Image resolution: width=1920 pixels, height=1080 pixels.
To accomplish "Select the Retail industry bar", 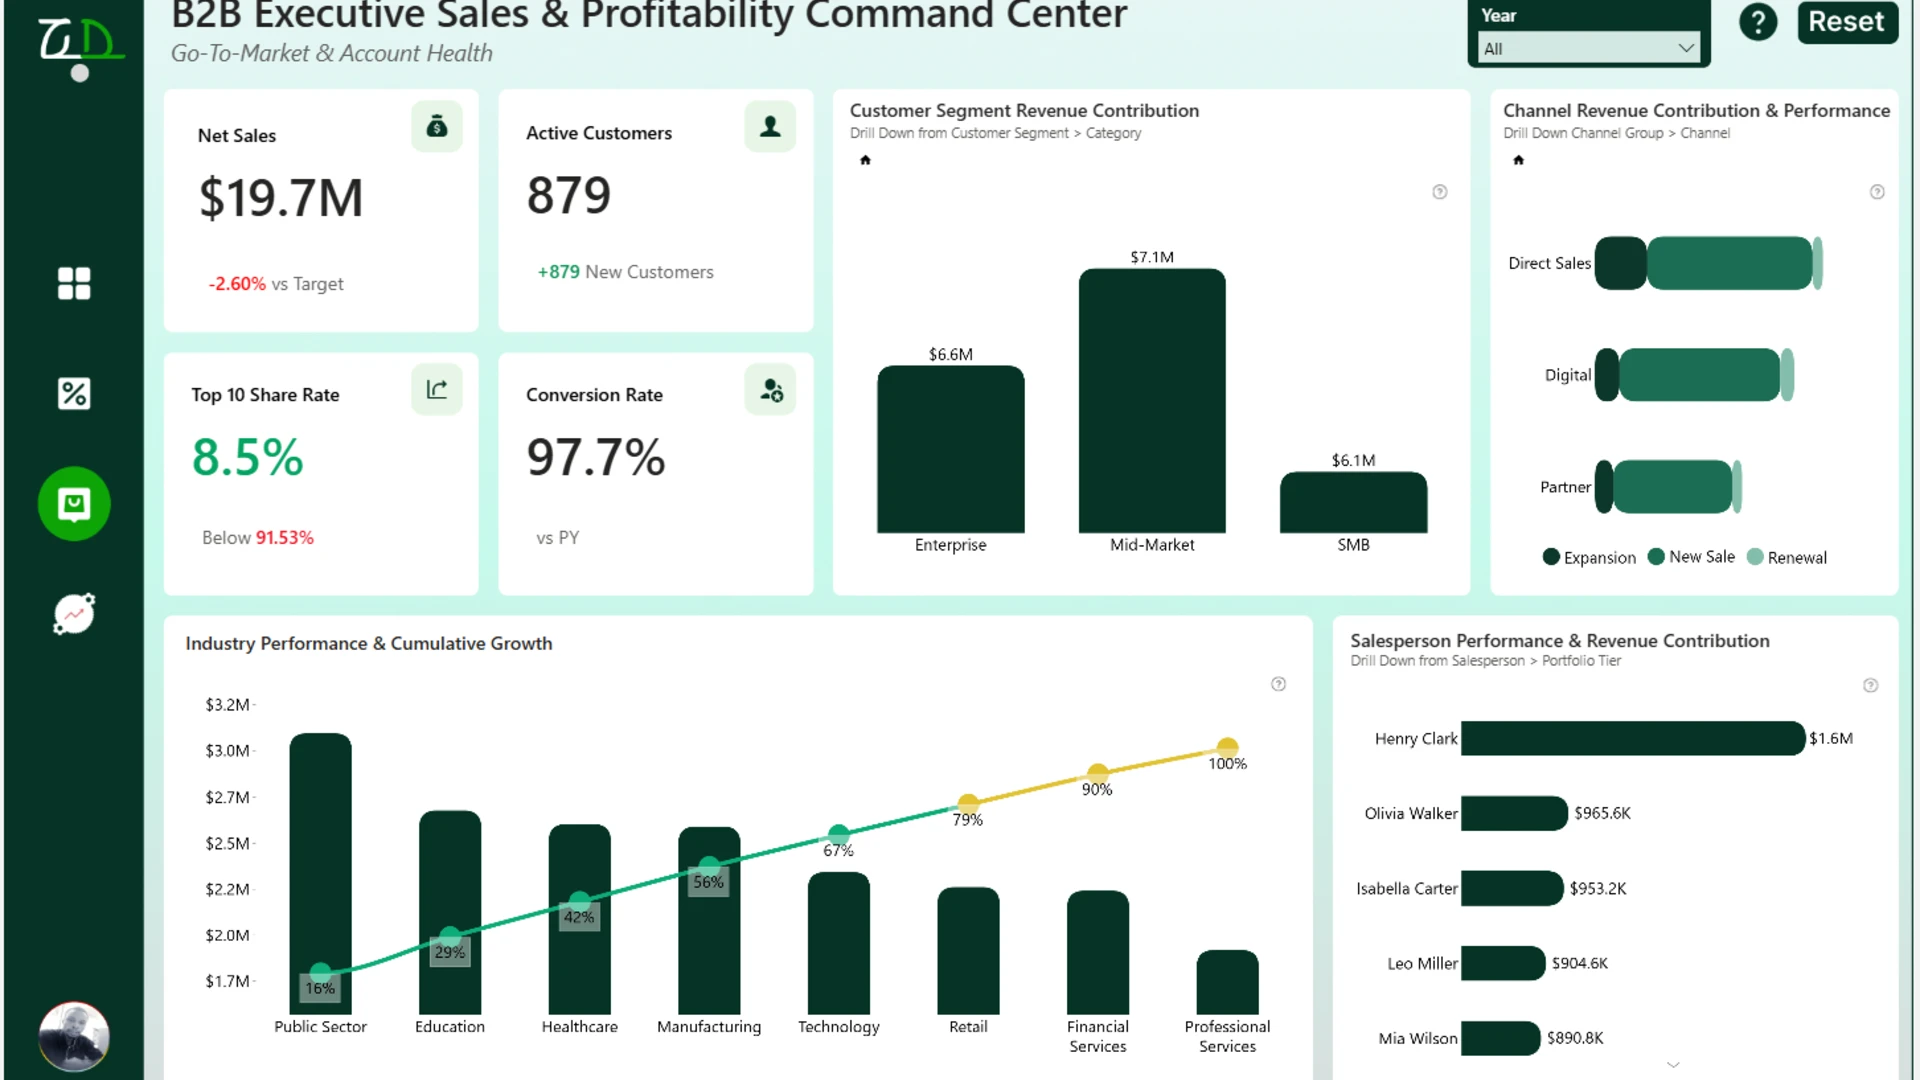I will (968, 950).
